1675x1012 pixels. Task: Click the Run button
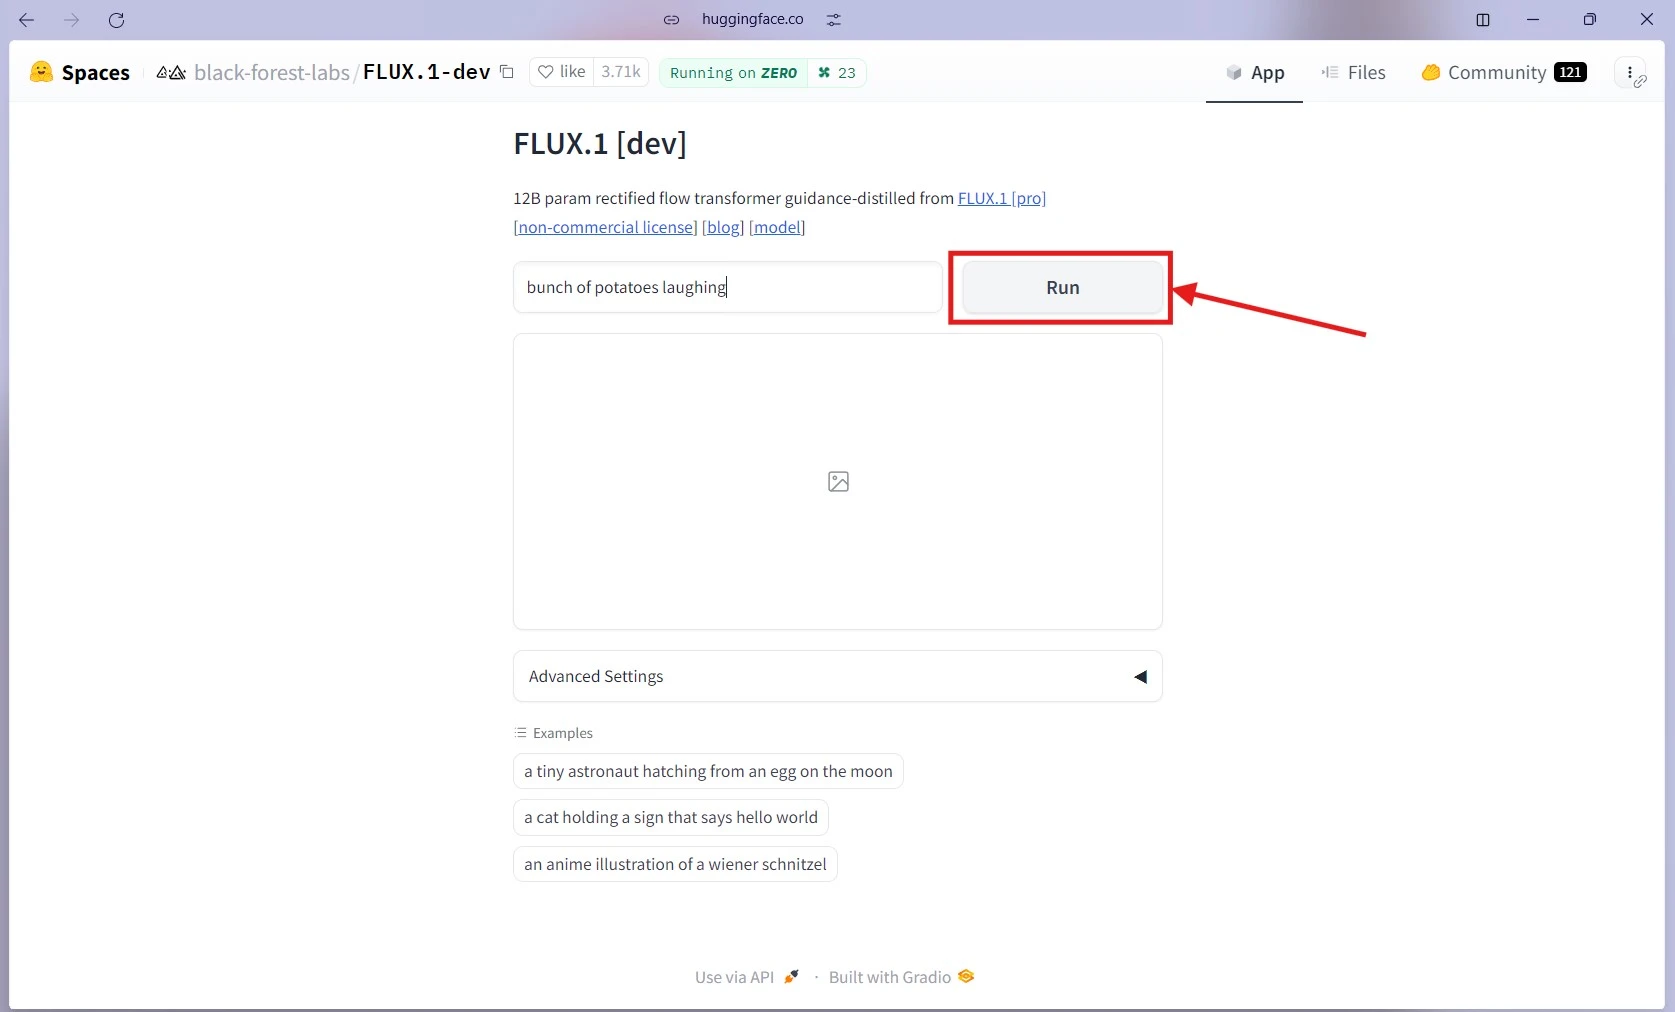1063,287
